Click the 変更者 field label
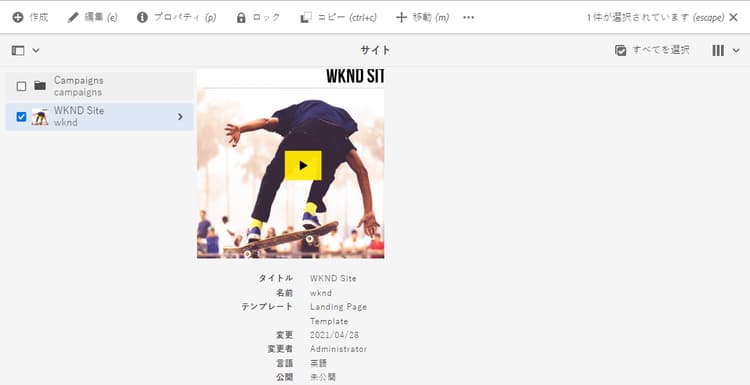Image resolution: width=750 pixels, height=385 pixels. [280, 349]
